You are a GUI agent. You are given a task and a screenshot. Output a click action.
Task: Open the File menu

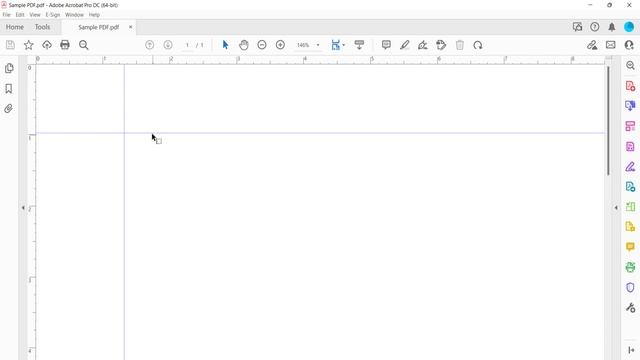point(7,15)
